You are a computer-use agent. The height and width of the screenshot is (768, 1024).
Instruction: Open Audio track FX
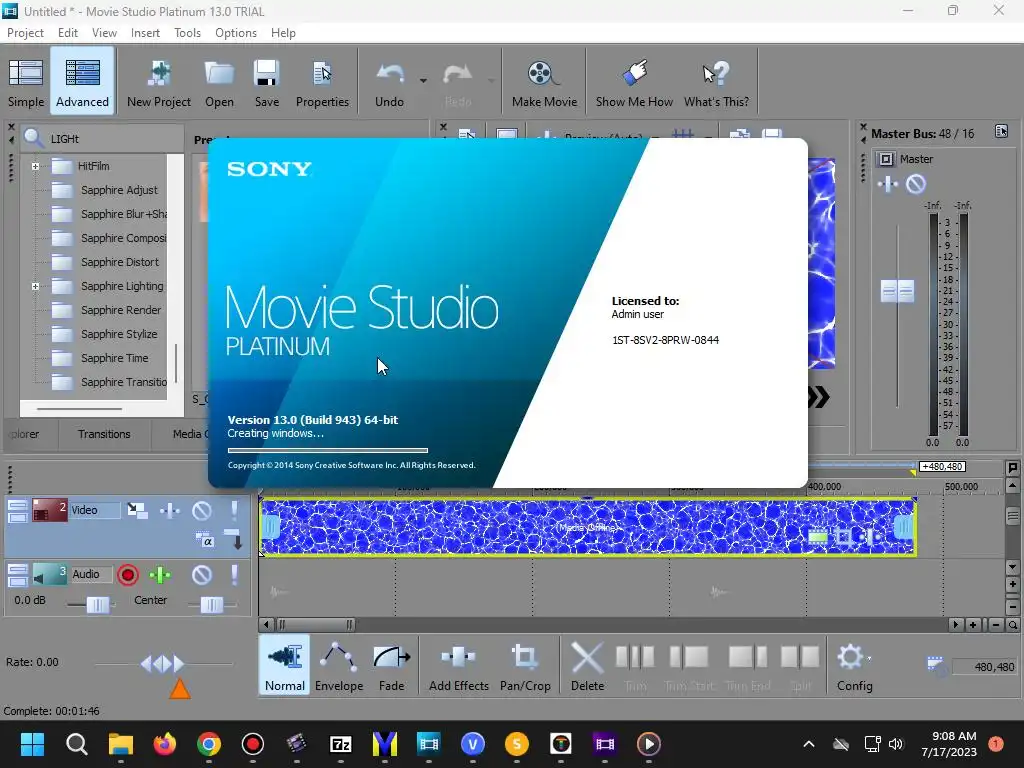point(160,575)
